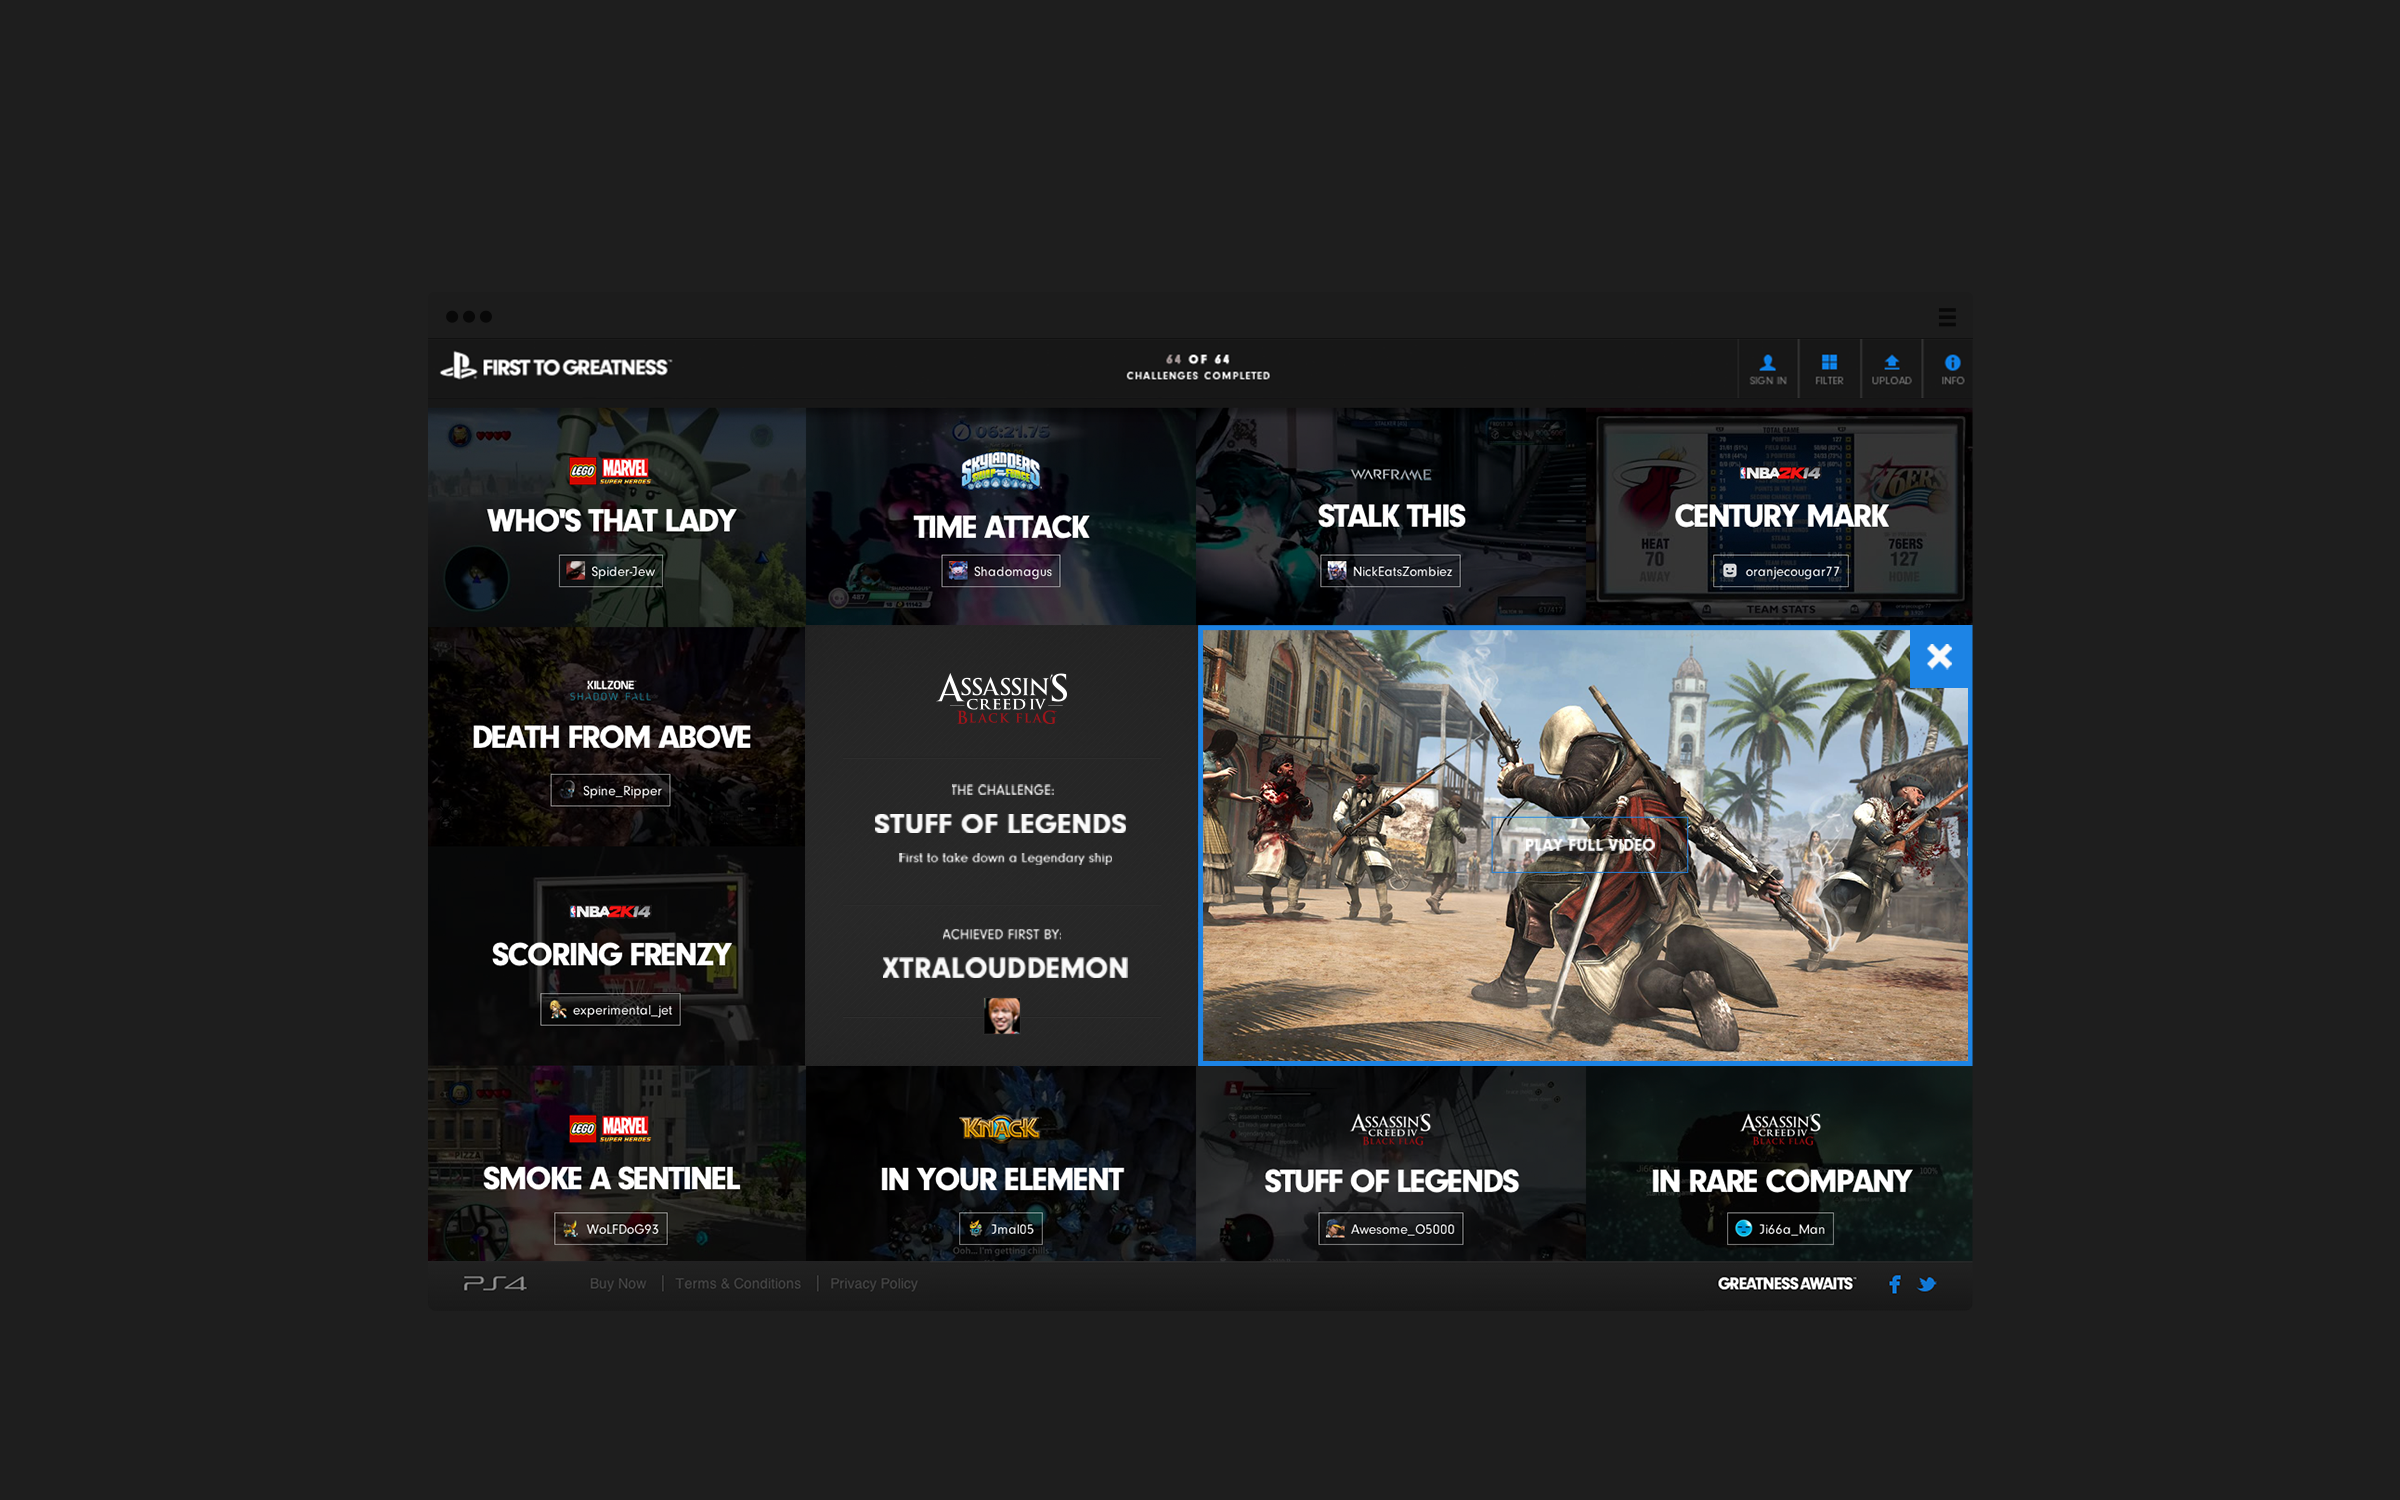Viewport: 2400px width, 1500px height.
Task: Click the NBA 2K14 logo on Scoring Frenzy
Action: click(x=610, y=911)
